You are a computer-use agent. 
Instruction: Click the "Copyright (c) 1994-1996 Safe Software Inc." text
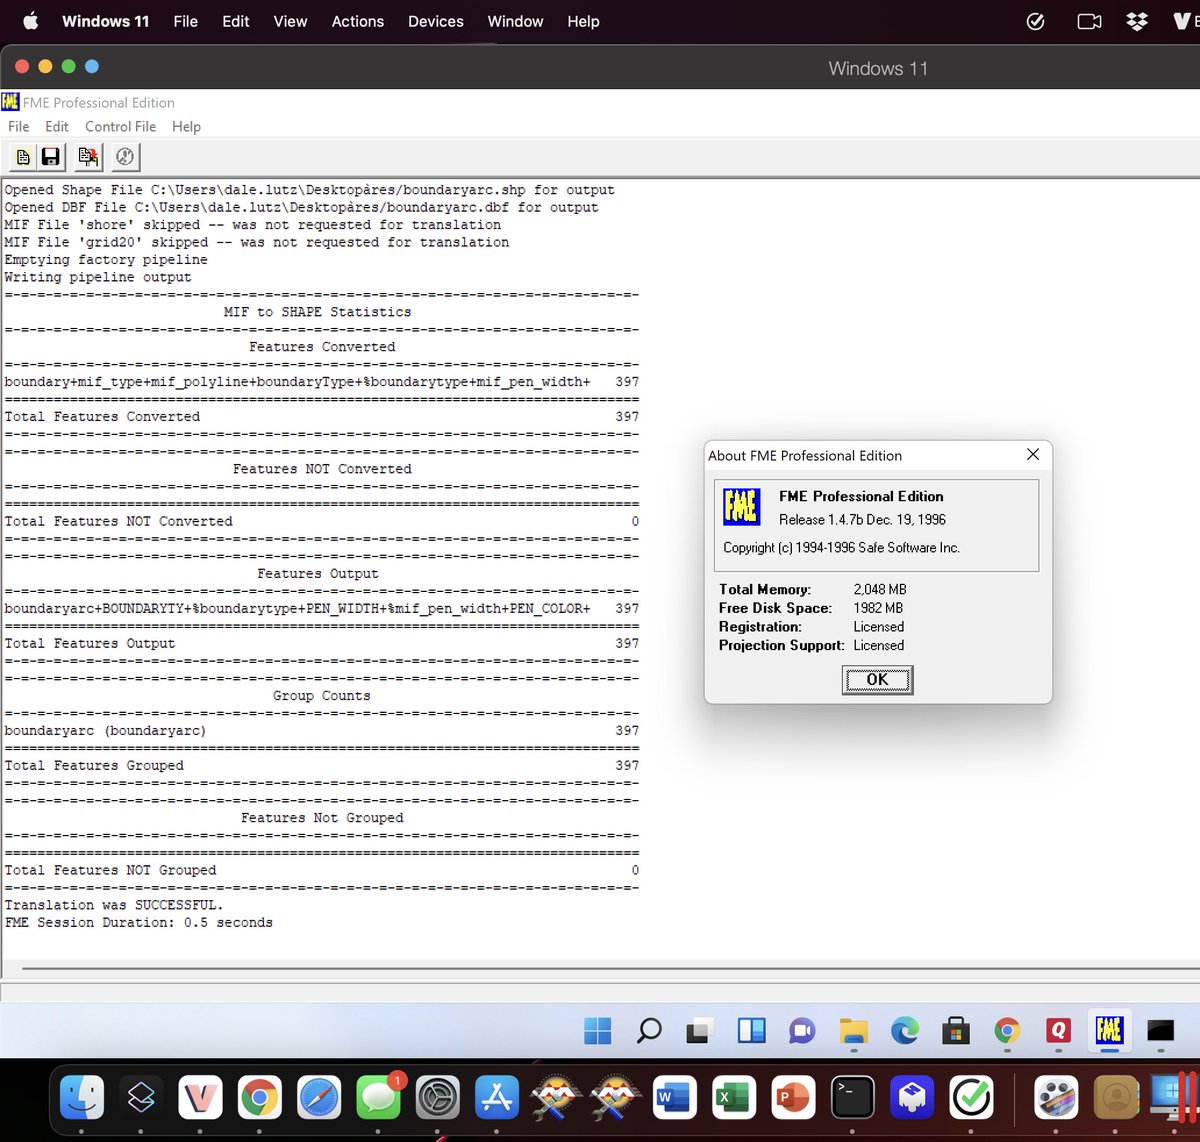(x=841, y=548)
